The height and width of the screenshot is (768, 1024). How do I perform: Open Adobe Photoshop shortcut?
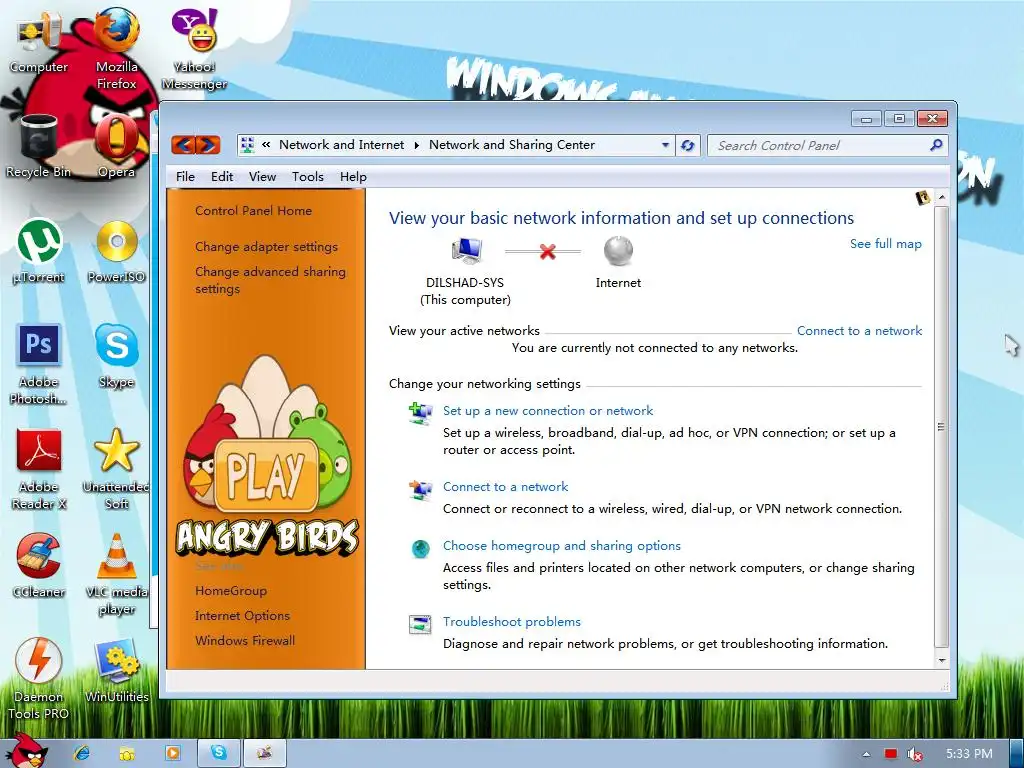[x=39, y=364]
